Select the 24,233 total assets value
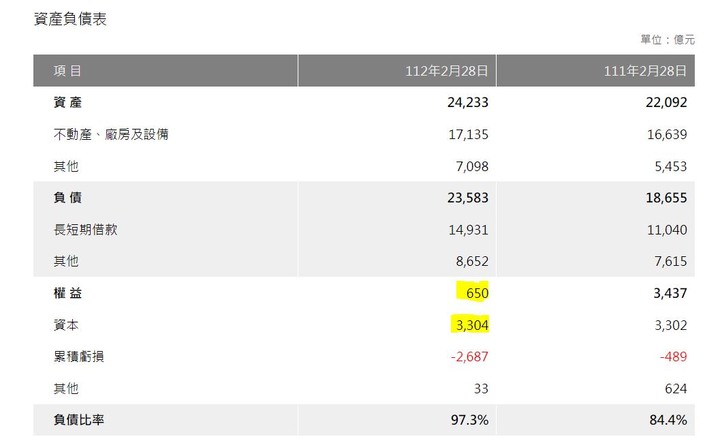Viewport: 720px width, 441px height. [x=467, y=102]
